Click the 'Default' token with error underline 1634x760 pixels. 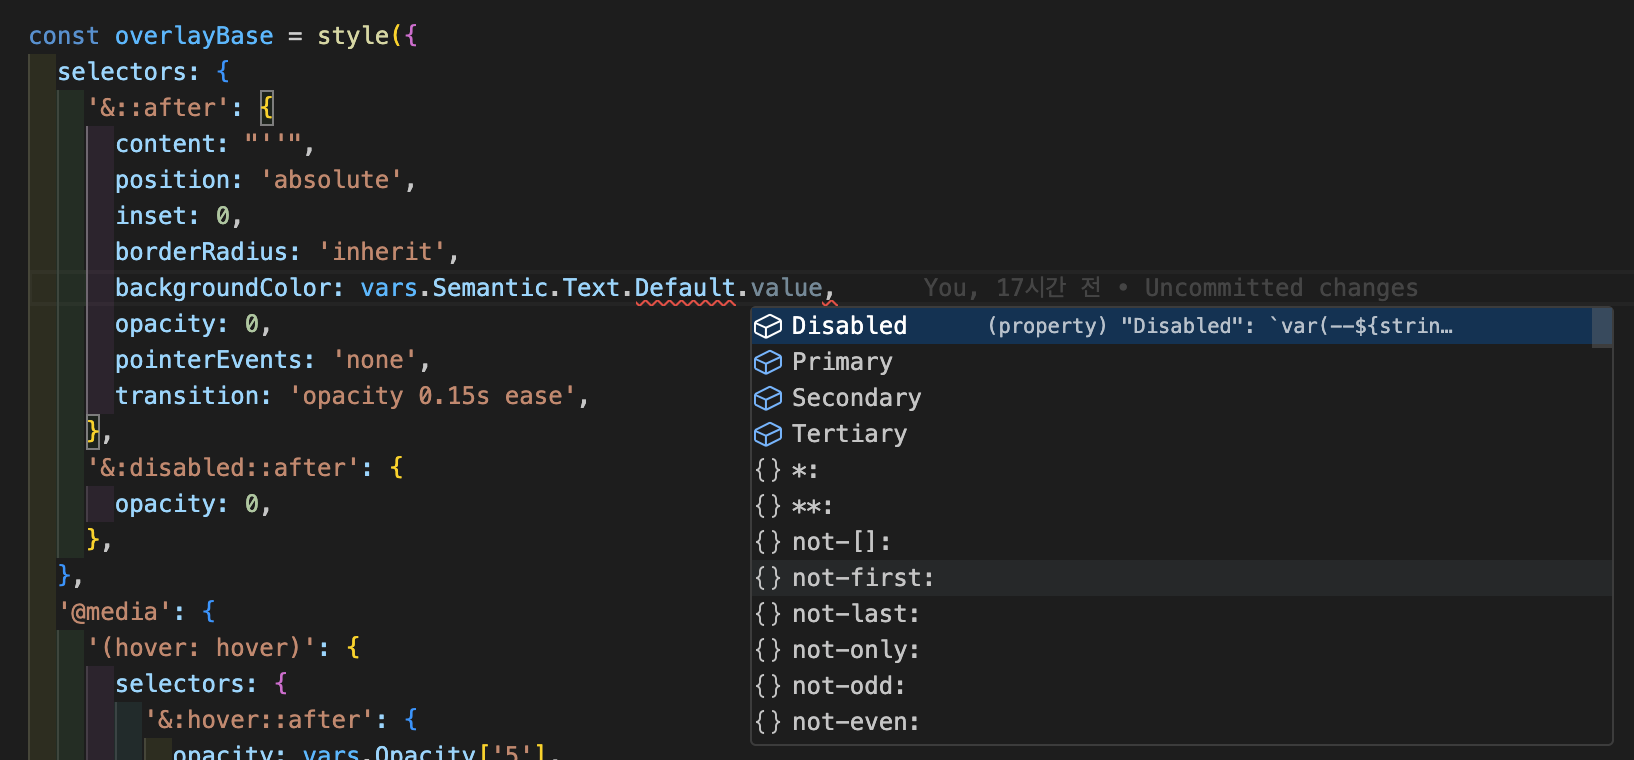(x=685, y=288)
